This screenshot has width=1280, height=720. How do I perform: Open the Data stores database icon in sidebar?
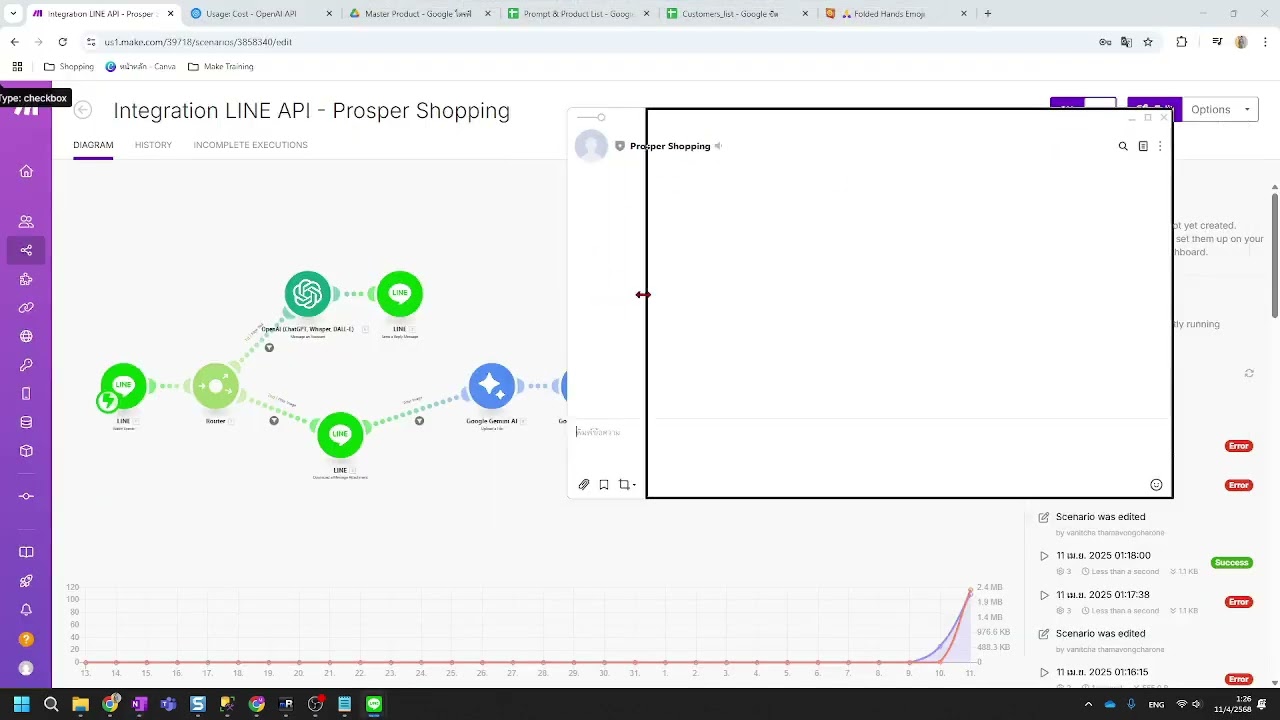tap(26, 422)
